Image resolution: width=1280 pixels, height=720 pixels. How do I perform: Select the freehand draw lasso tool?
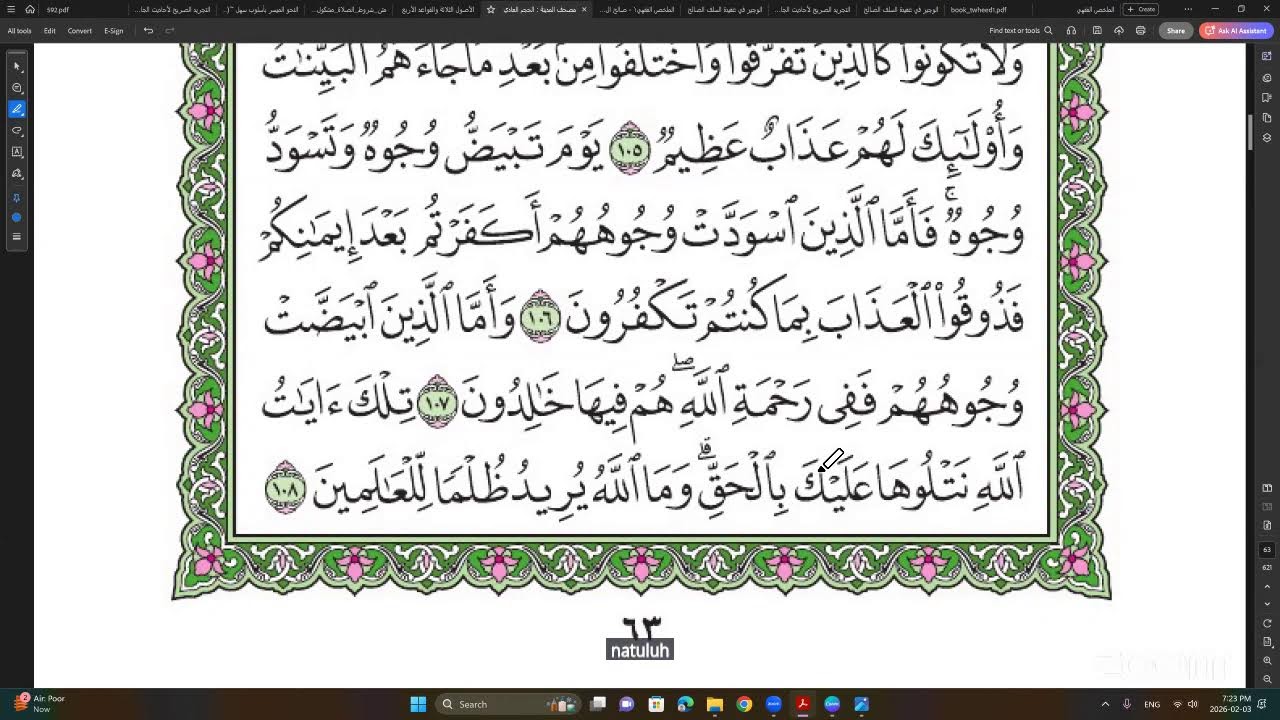point(17,131)
